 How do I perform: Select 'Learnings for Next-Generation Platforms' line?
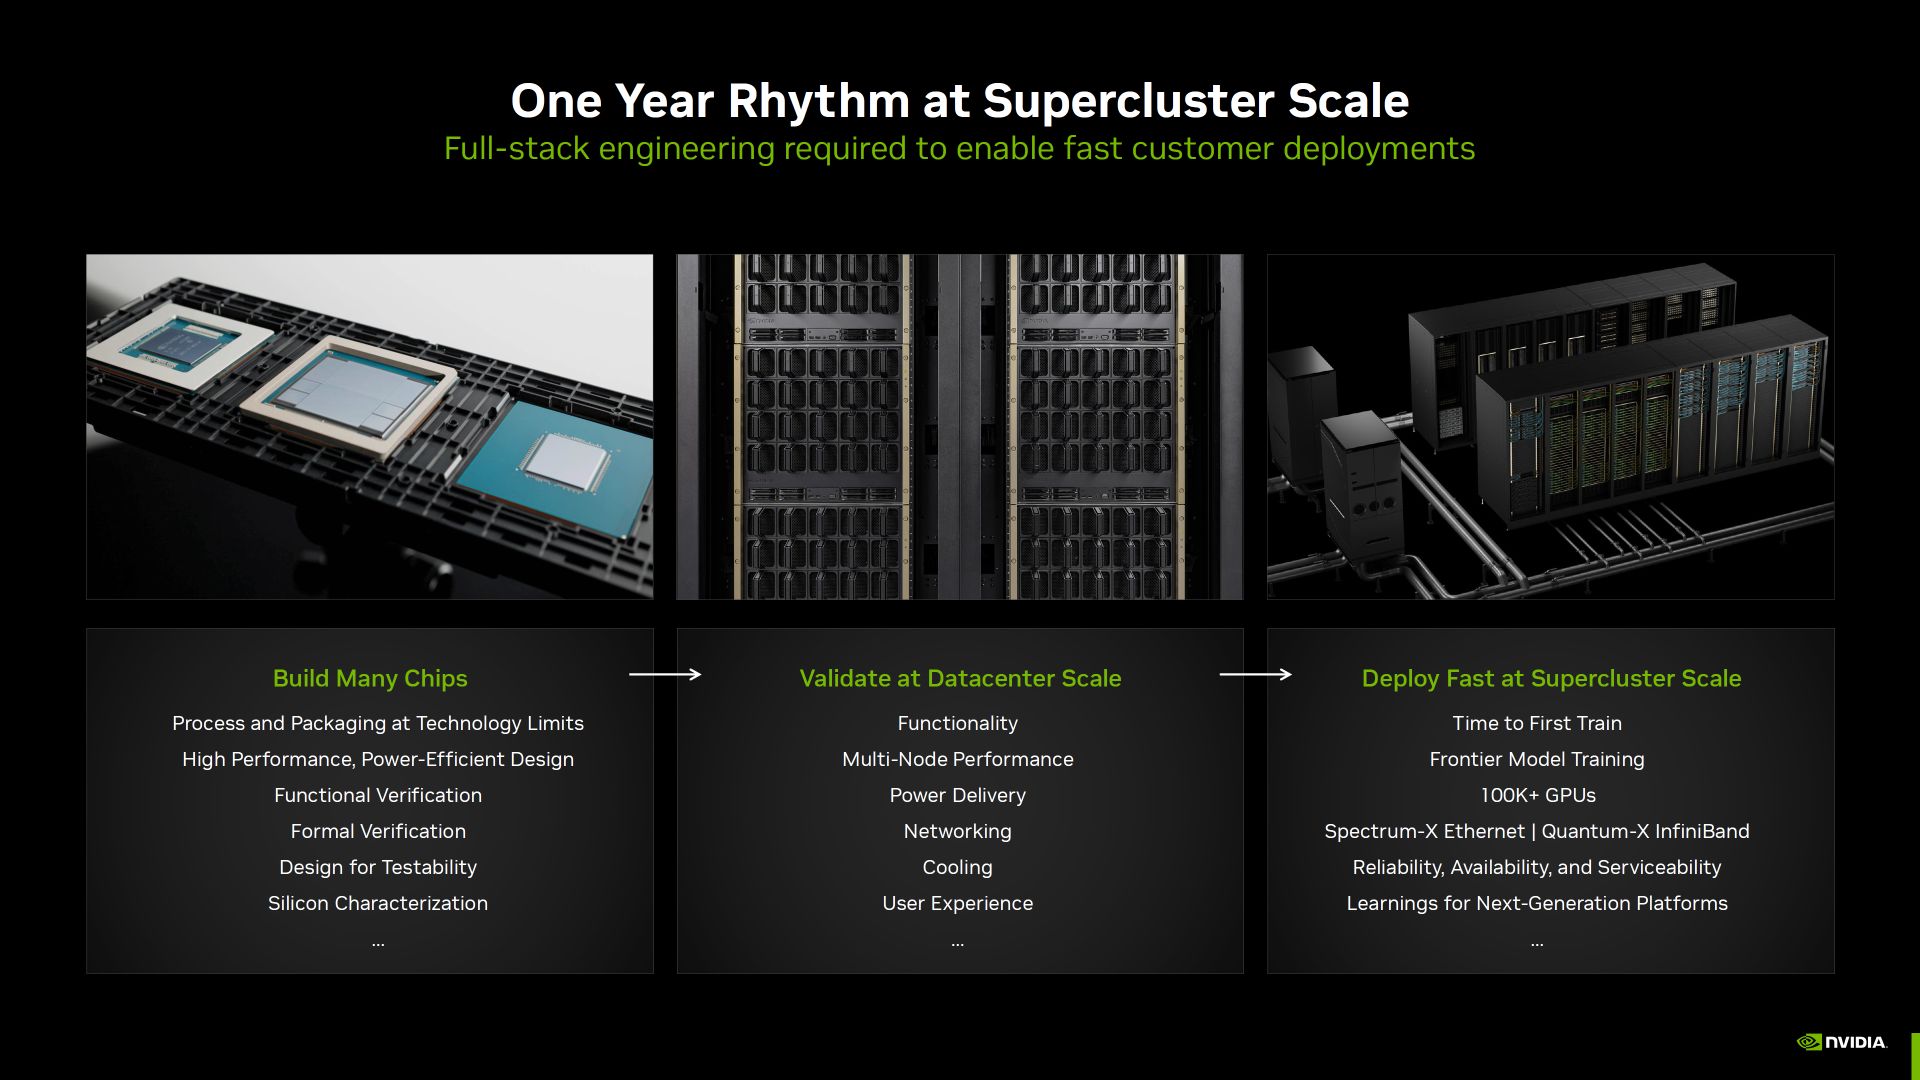pyautogui.click(x=1537, y=903)
